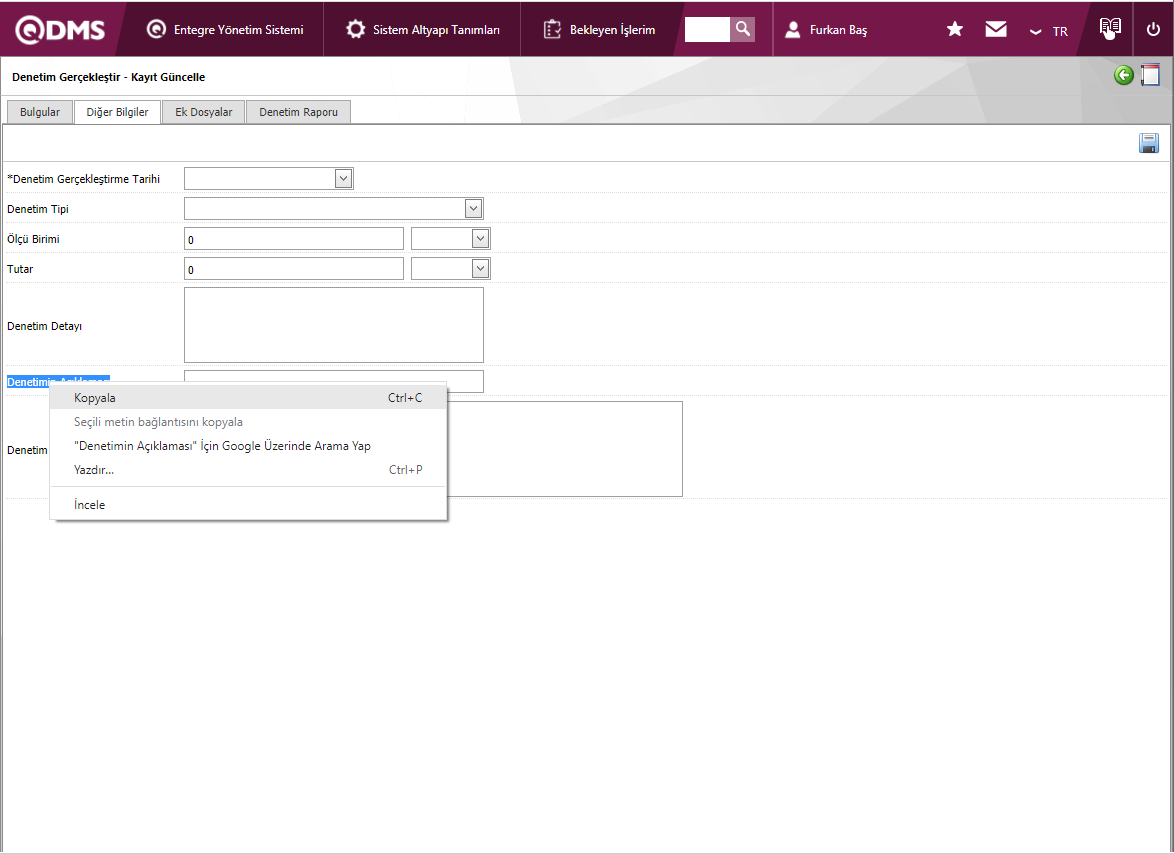This screenshot has height=854, width=1174.
Task: Open Denetim Gerçekleştirme Tarihi dropdown
Action: 343,179
